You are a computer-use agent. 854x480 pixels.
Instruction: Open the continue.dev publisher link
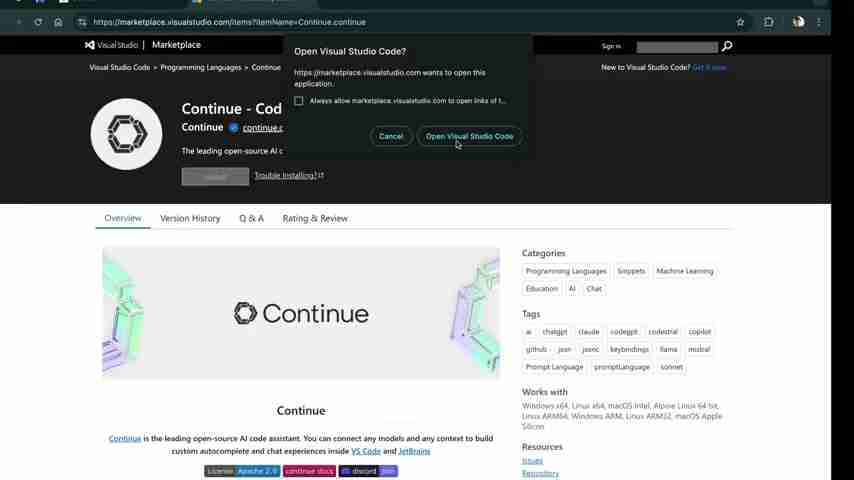(263, 127)
